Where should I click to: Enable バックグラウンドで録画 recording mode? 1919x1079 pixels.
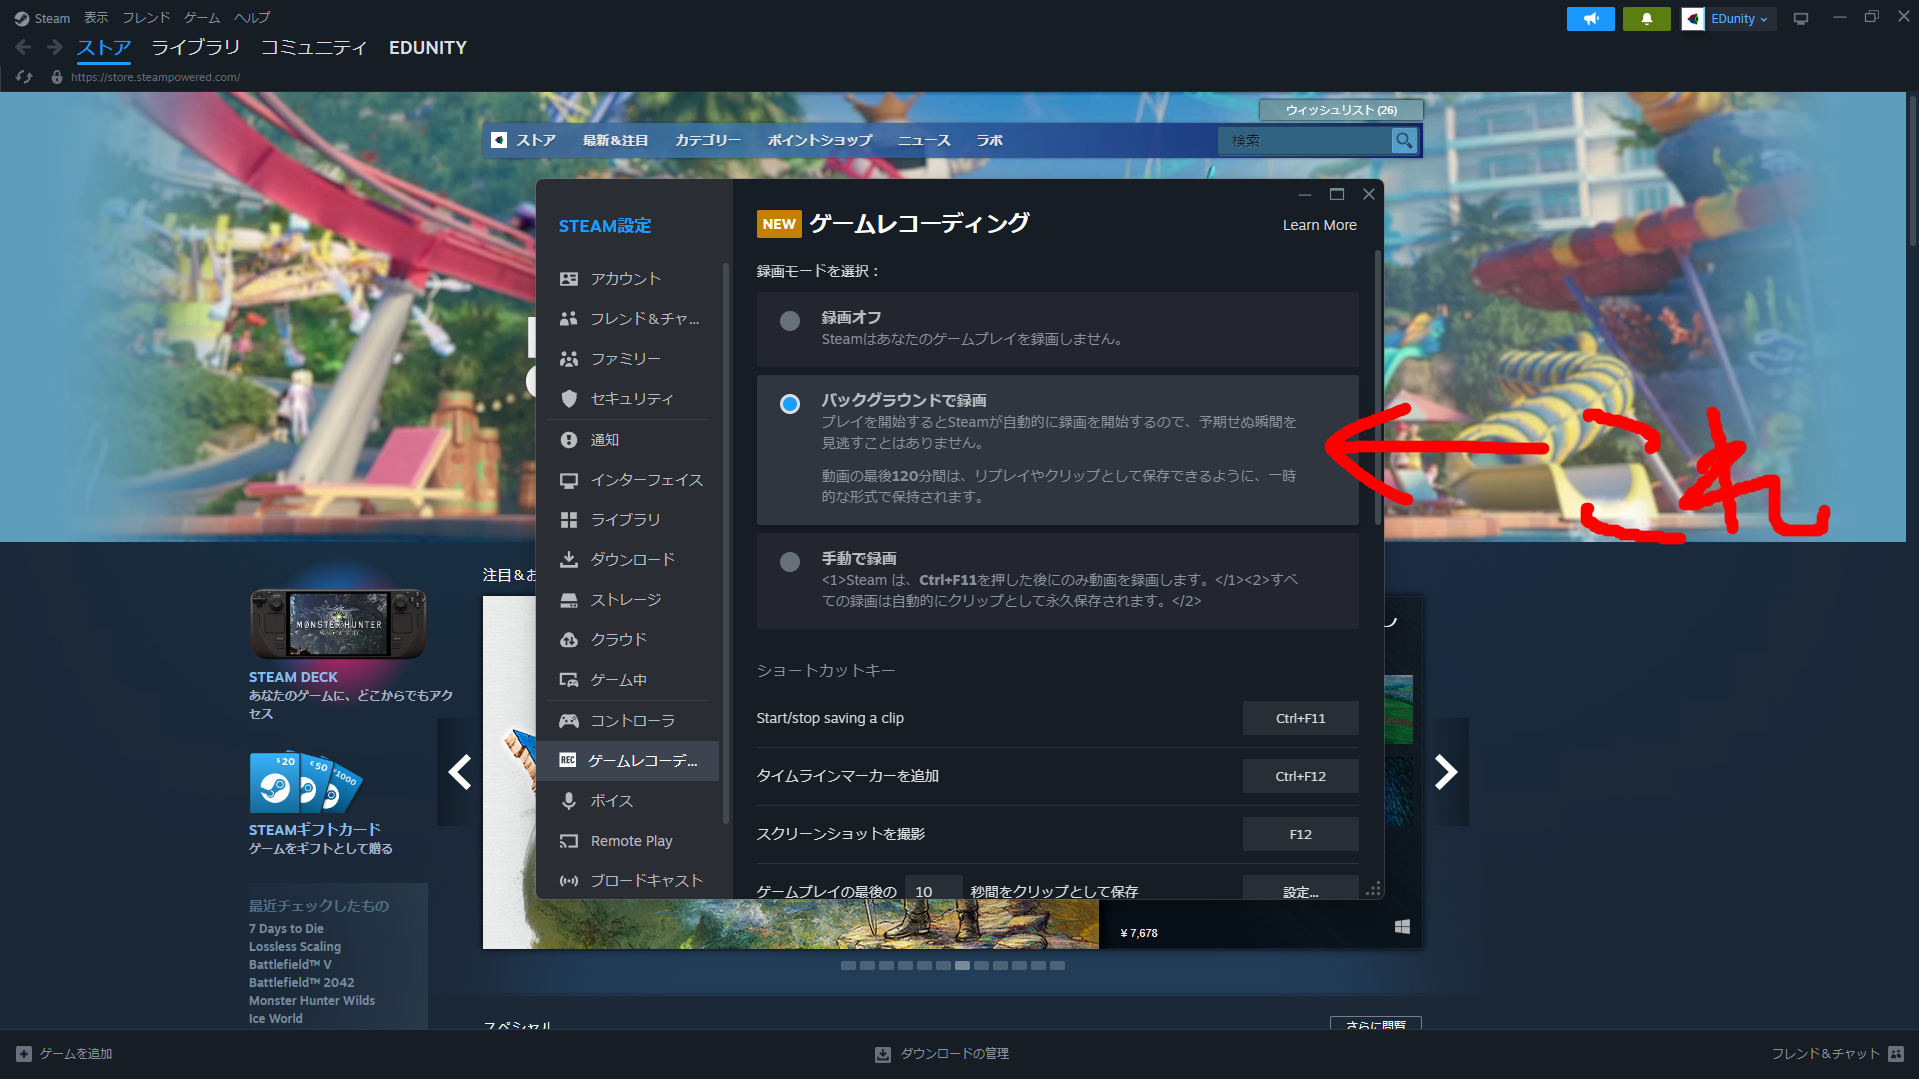coord(790,404)
